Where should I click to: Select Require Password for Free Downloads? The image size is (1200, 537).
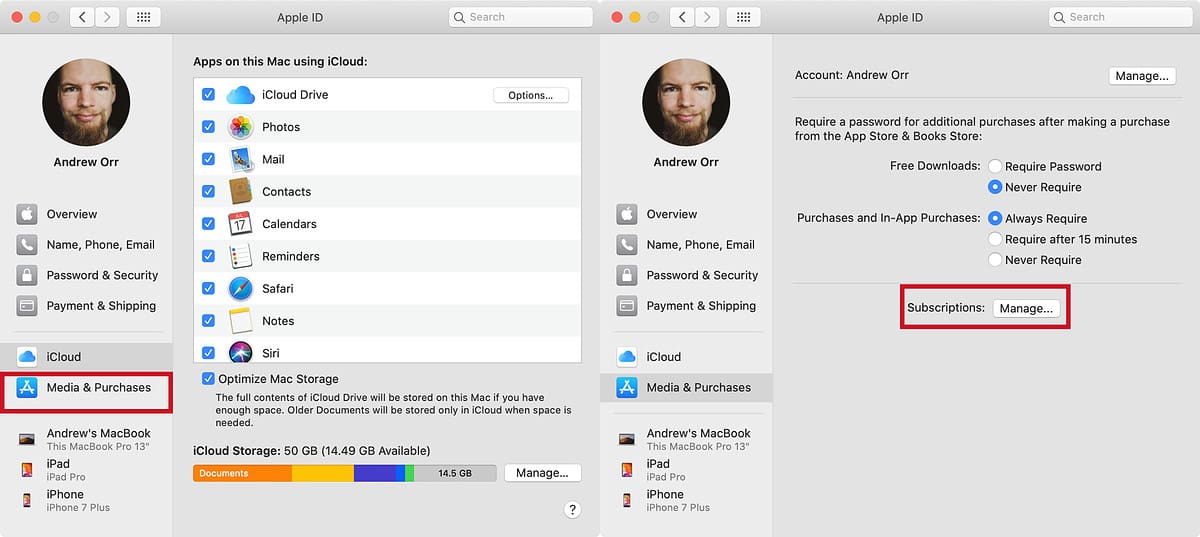point(995,166)
